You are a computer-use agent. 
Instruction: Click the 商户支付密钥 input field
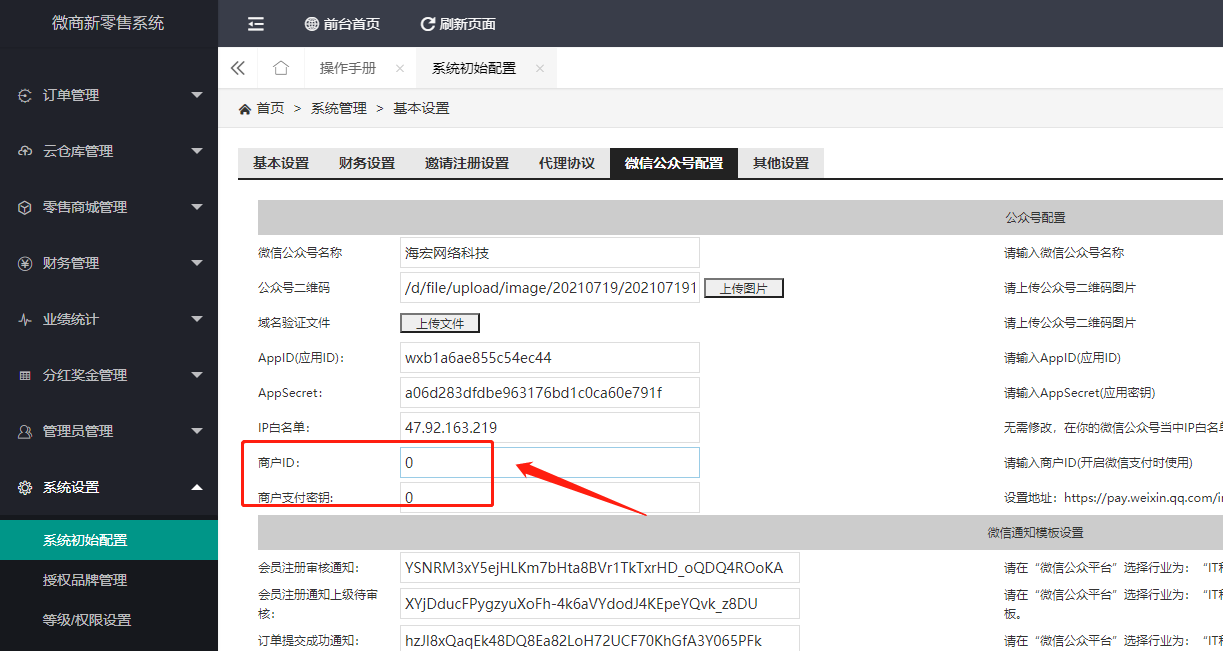point(550,498)
